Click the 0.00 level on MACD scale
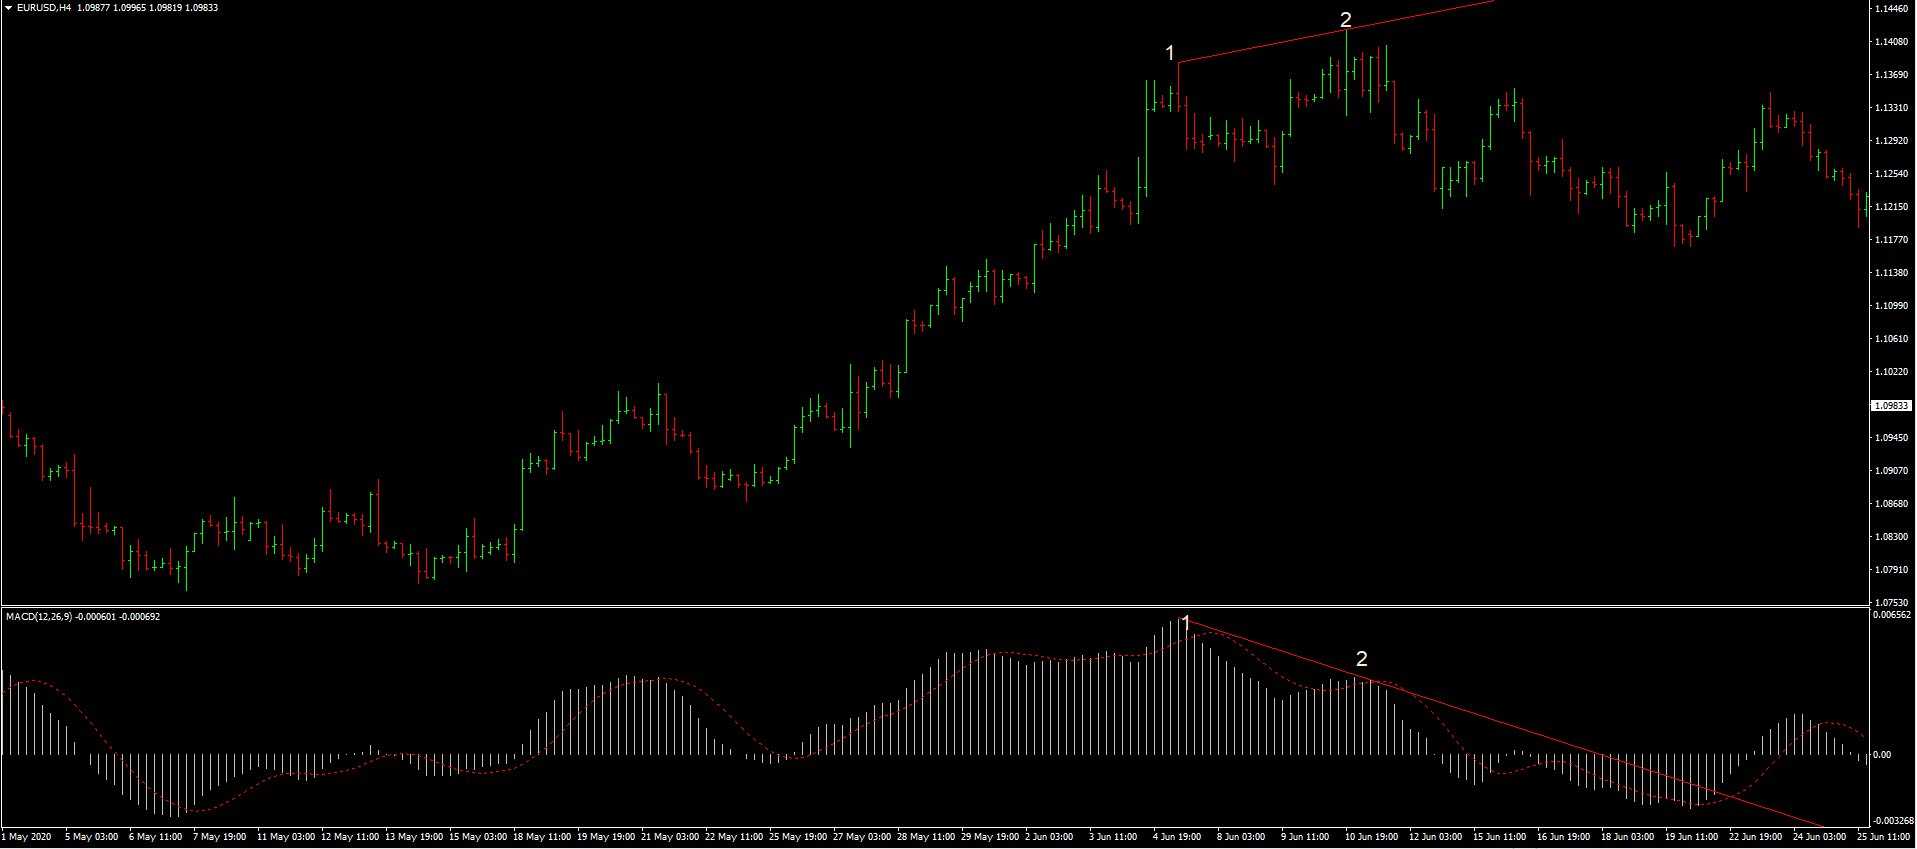The height and width of the screenshot is (849, 1917). (x=1881, y=755)
